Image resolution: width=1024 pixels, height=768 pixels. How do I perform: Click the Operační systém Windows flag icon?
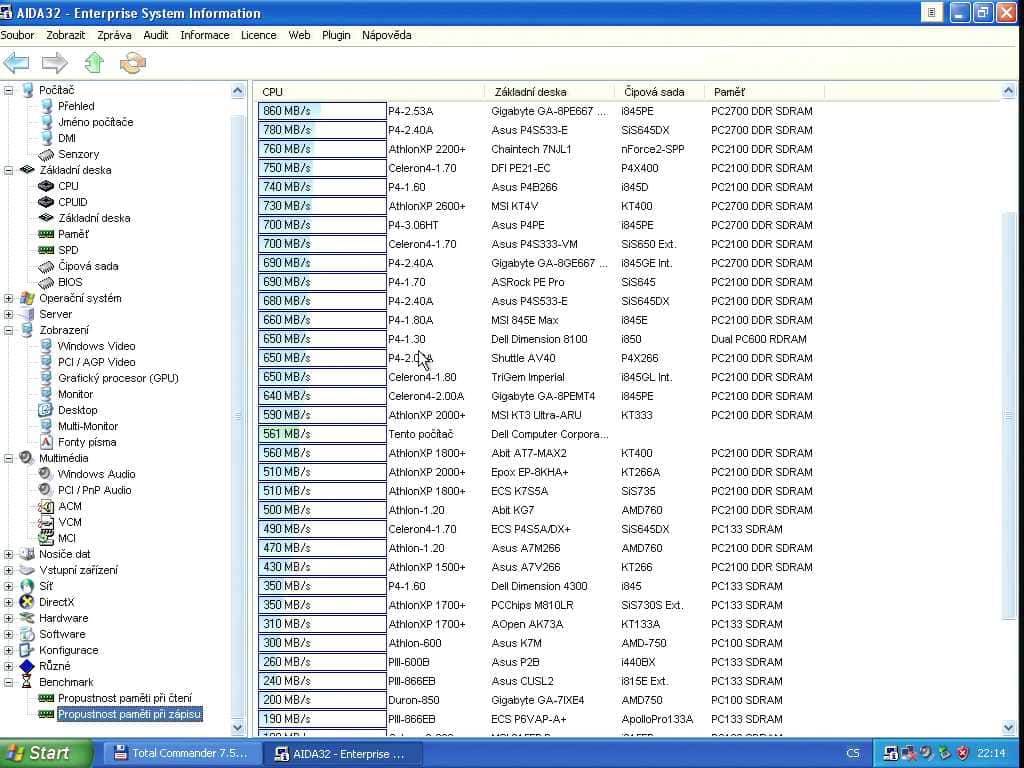(x=27, y=298)
